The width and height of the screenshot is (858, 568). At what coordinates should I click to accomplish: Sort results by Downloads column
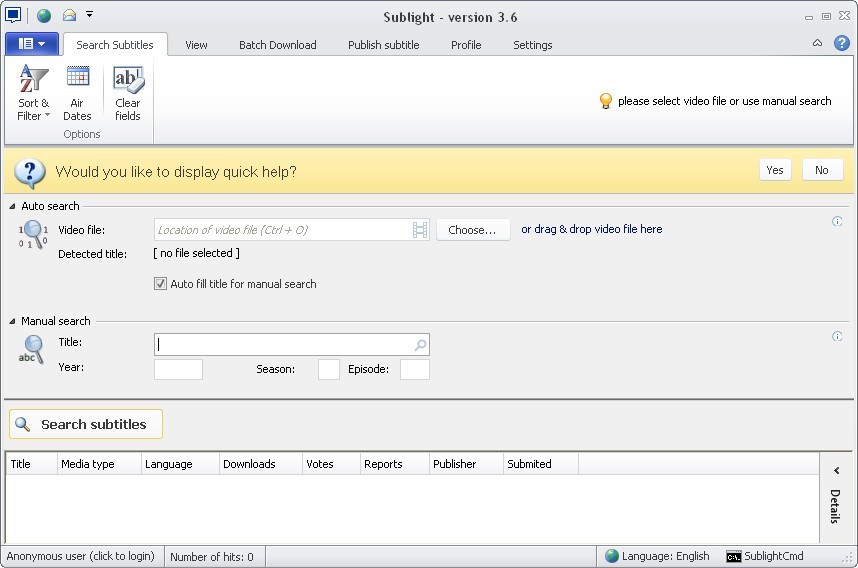[x=260, y=464]
